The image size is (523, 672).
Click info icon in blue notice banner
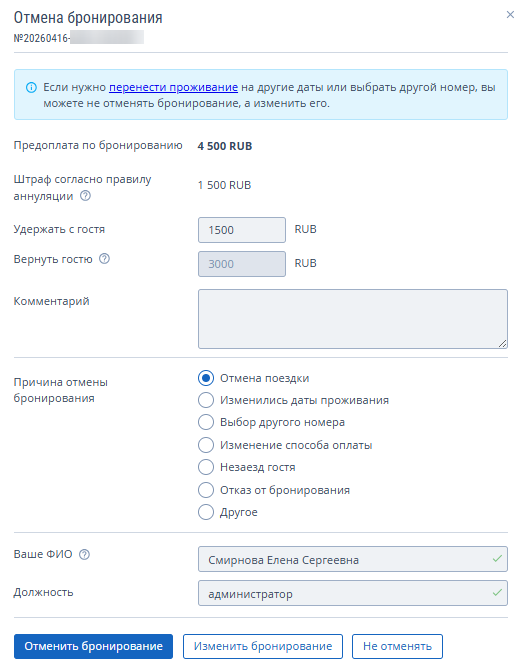tap(31, 87)
